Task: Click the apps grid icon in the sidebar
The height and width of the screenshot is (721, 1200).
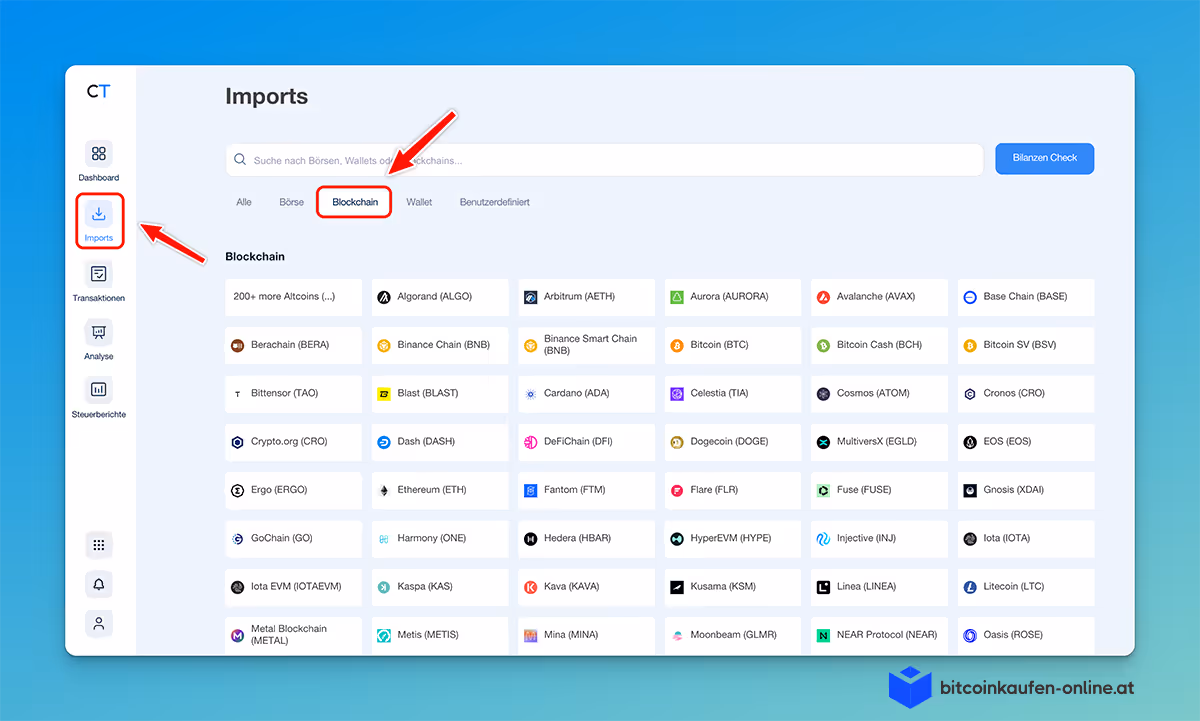Action: [98, 545]
